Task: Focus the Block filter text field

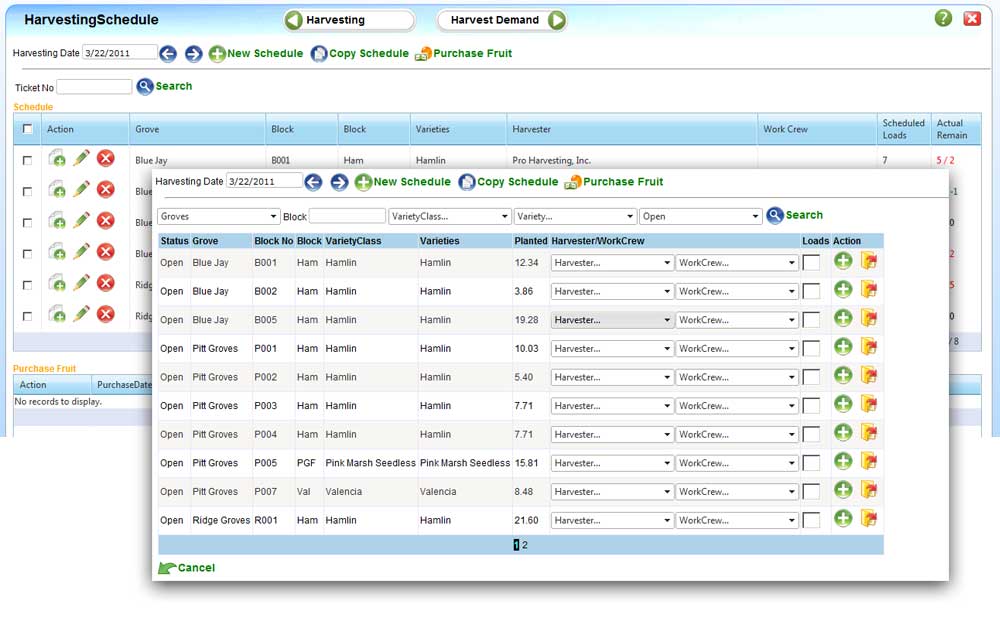Action: click(x=348, y=217)
